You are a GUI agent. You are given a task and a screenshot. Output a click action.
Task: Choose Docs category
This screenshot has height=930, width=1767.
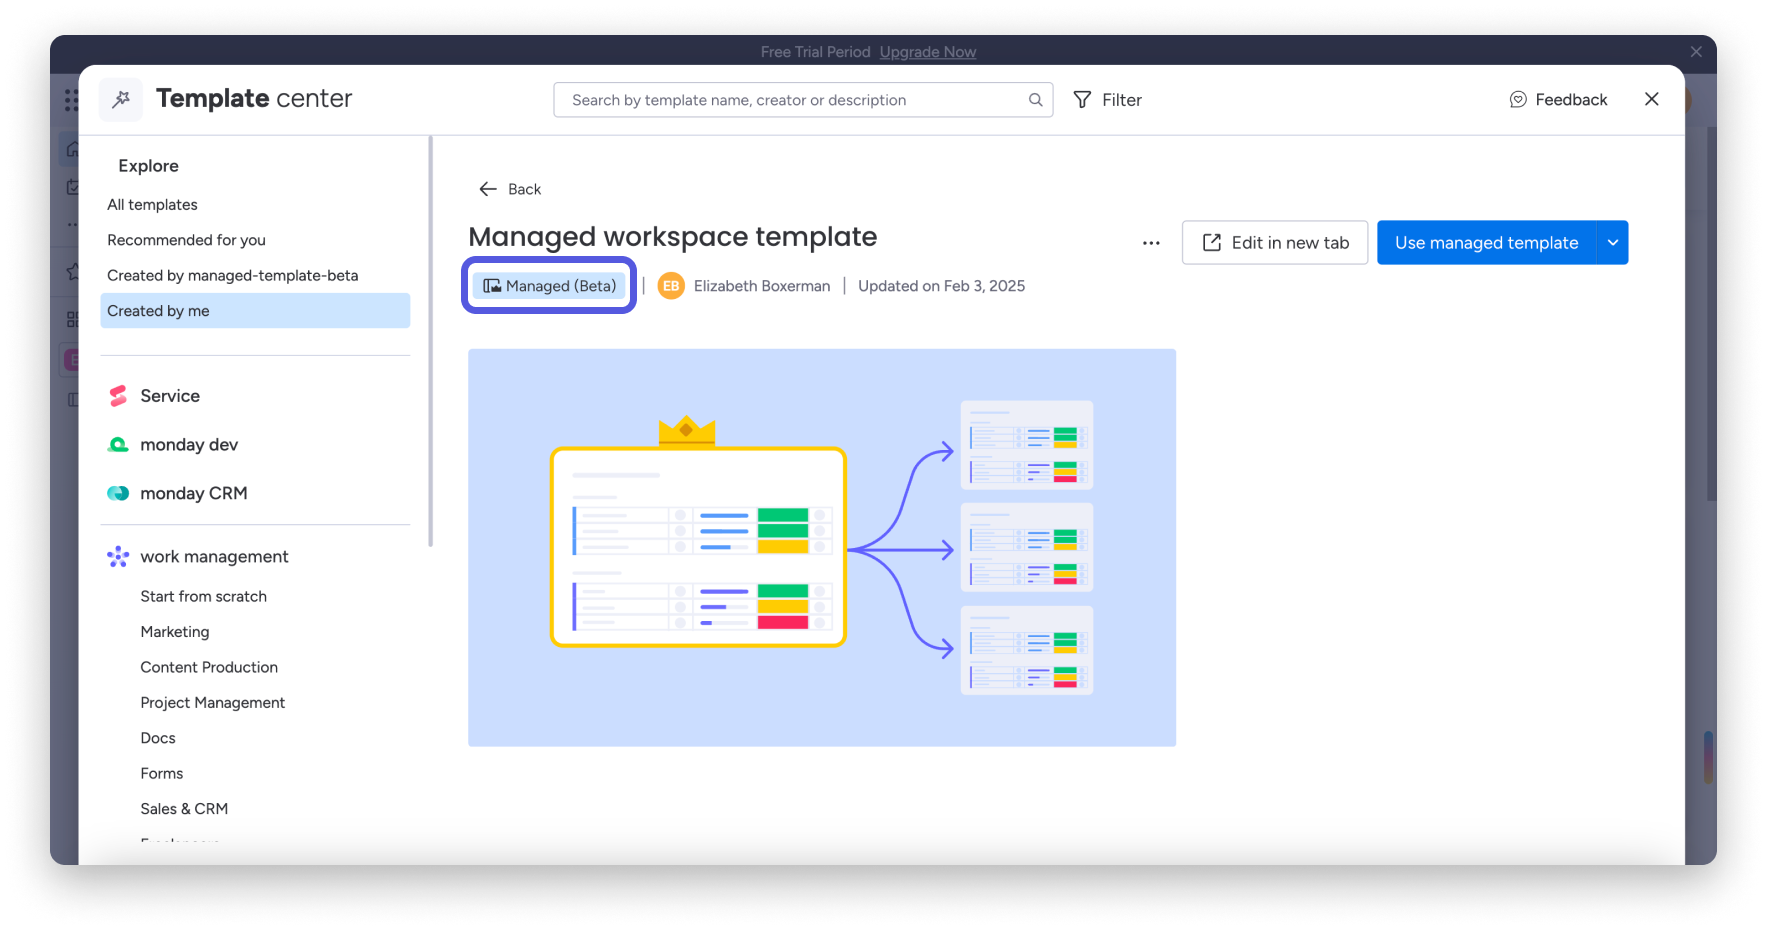pyautogui.click(x=158, y=738)
